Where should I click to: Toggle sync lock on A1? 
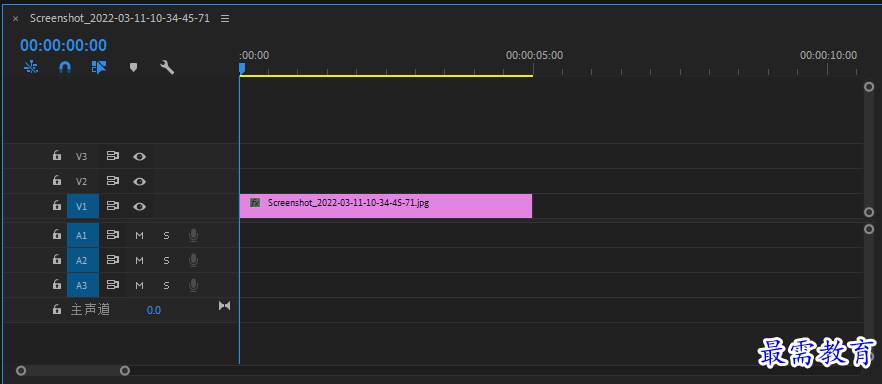point(113,234)
